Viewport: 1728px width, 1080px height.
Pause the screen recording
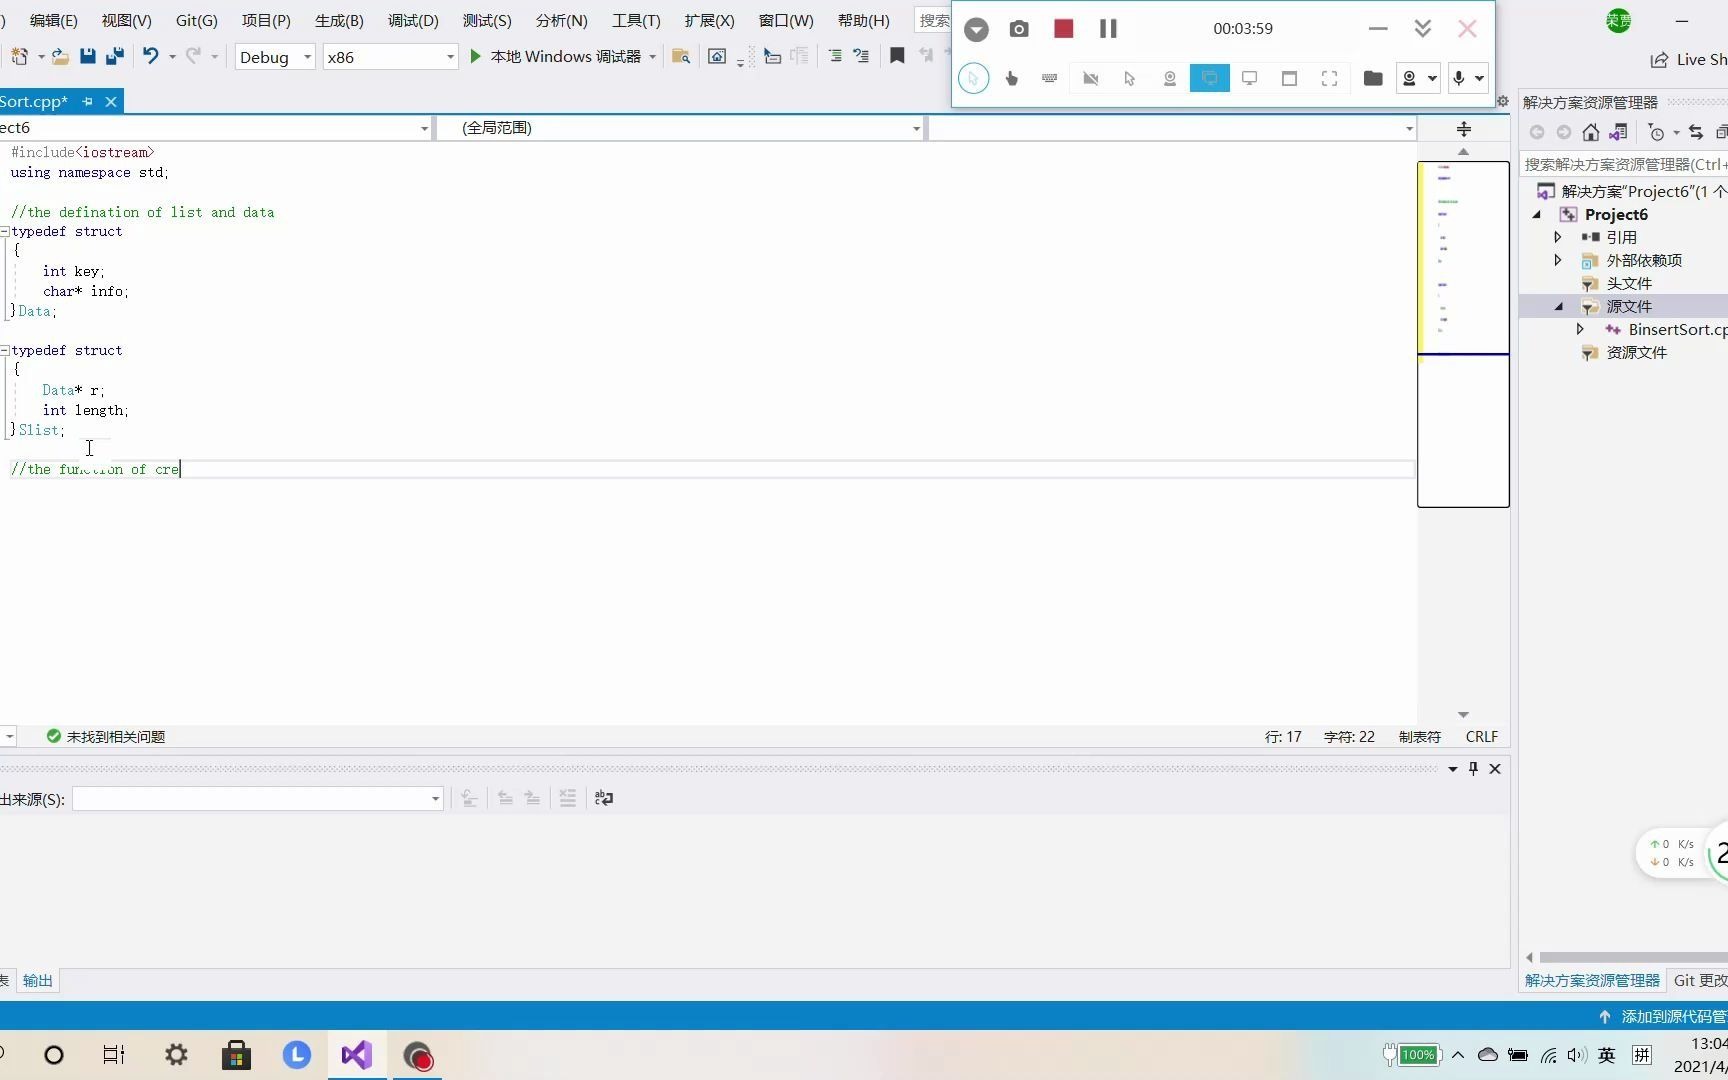coord(1108,29)
